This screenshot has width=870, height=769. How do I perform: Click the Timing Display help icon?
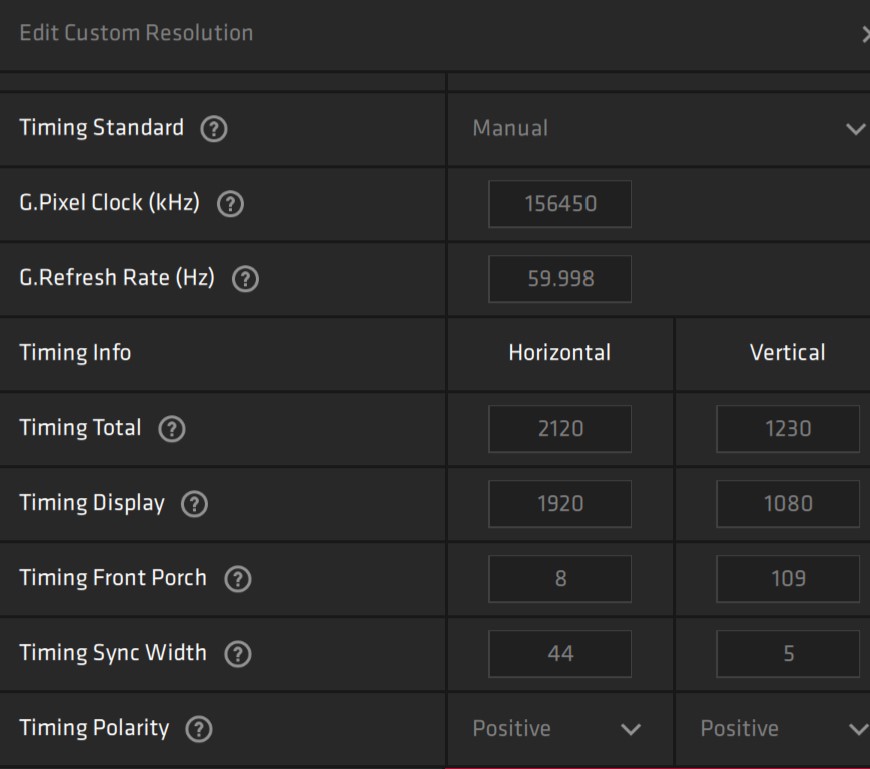(x=193, y=504)
